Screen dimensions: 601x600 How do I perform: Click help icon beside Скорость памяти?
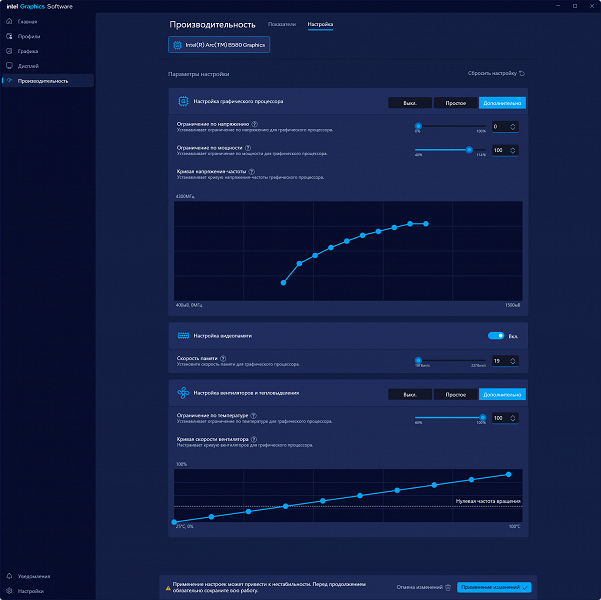pos(223,358)
